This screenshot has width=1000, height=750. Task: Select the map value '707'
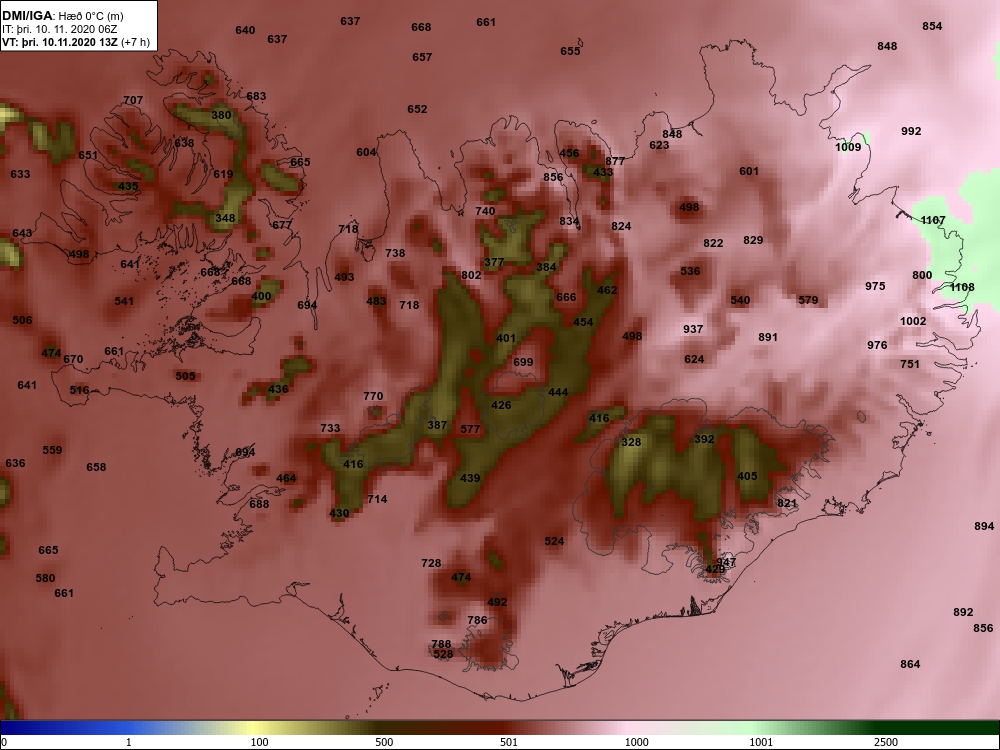point(133,100)
